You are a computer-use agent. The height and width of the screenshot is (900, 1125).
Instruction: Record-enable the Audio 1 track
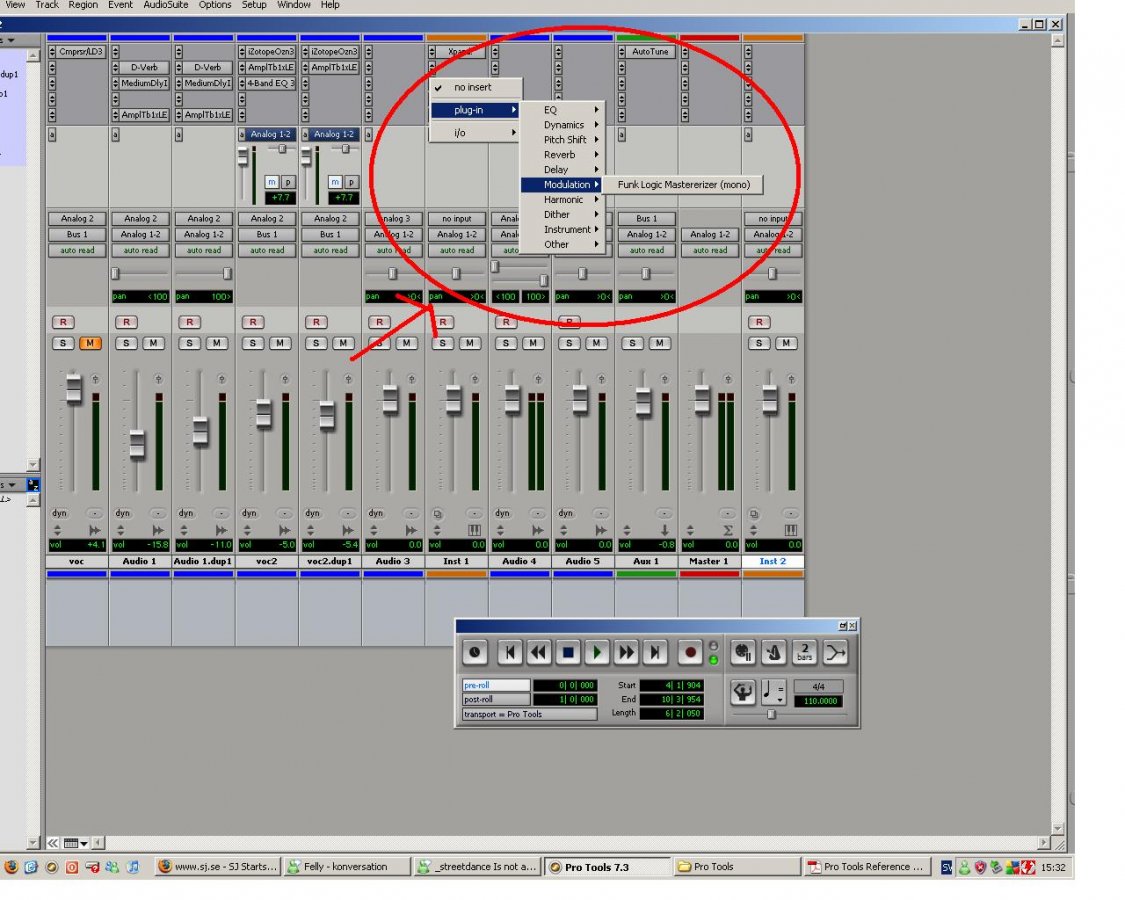point(126,322)
